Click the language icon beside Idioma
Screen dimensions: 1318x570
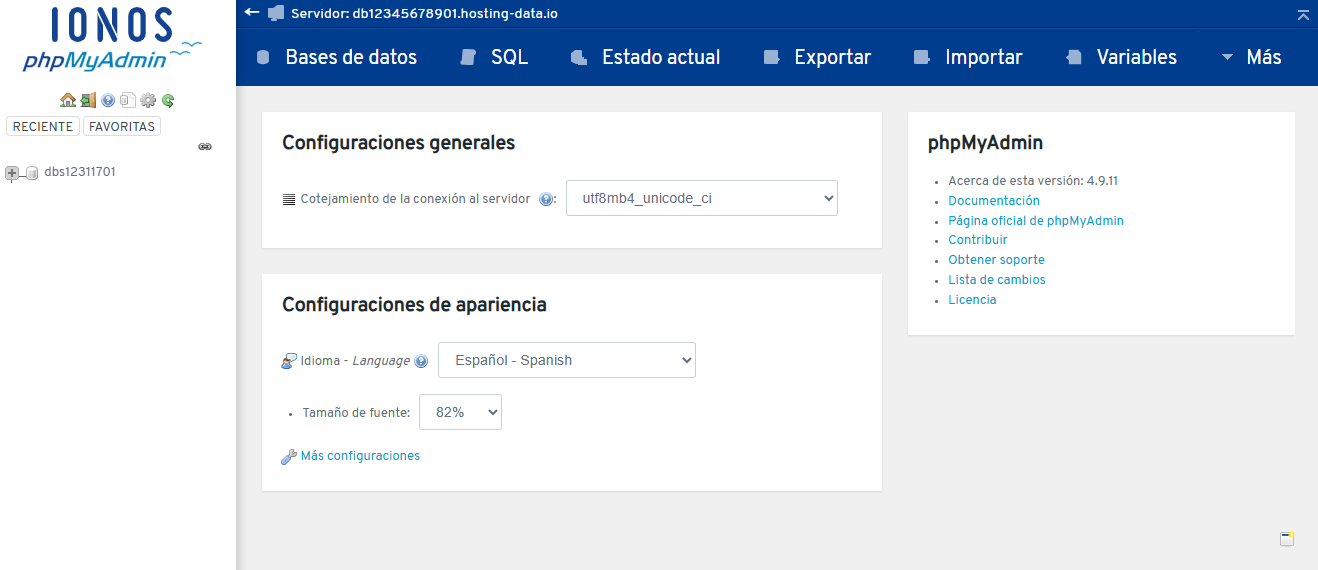click(x=289, y=361)
